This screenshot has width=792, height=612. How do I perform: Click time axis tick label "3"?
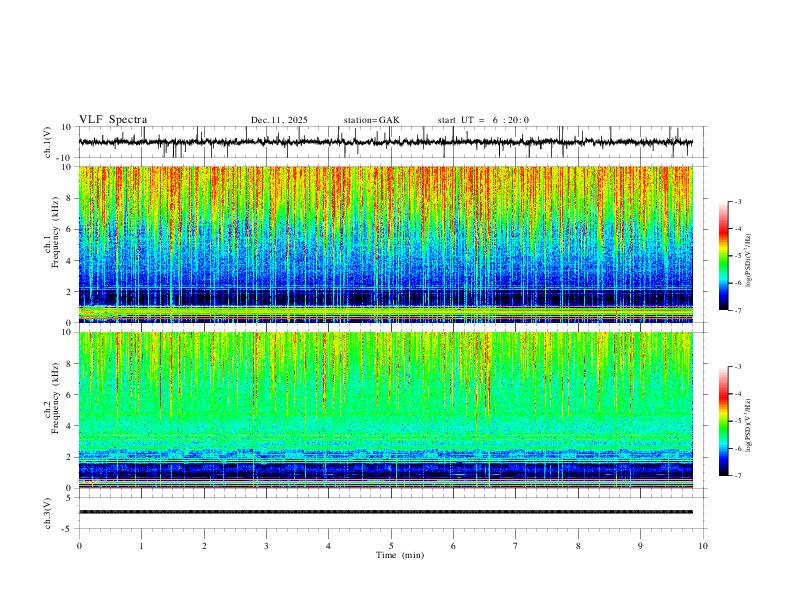[266, 546]
